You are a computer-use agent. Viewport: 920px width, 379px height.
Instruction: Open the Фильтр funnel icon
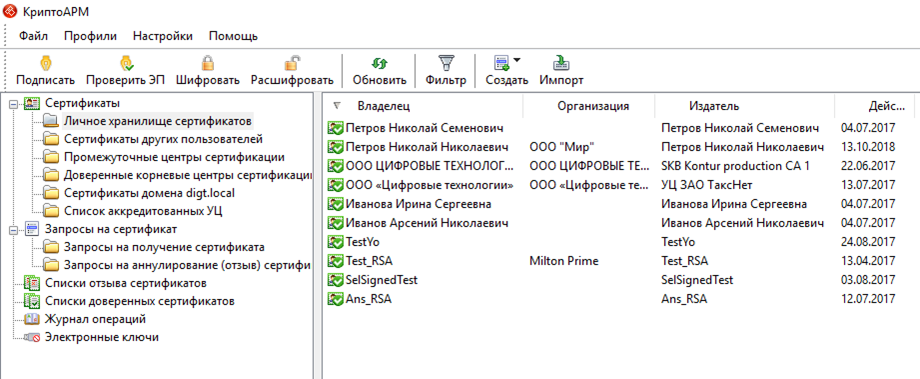point(446,63)
